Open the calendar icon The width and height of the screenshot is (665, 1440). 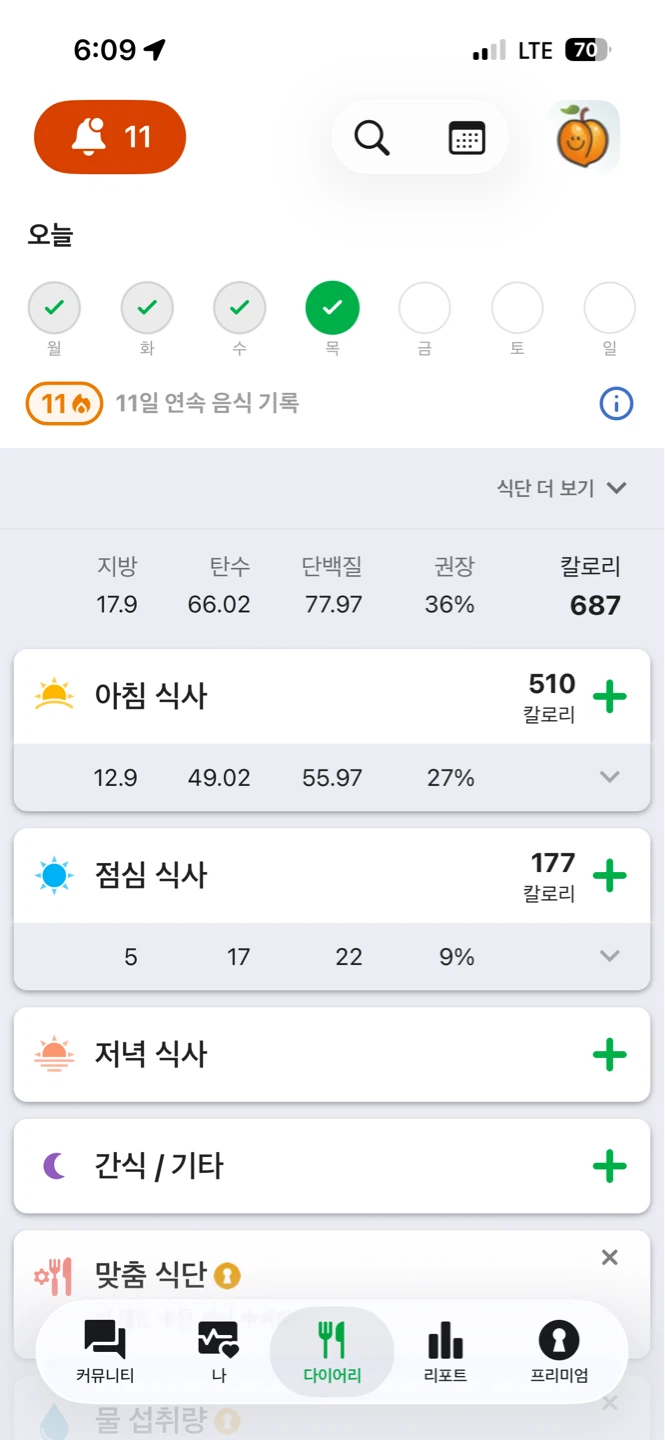(x=467, y=138)
